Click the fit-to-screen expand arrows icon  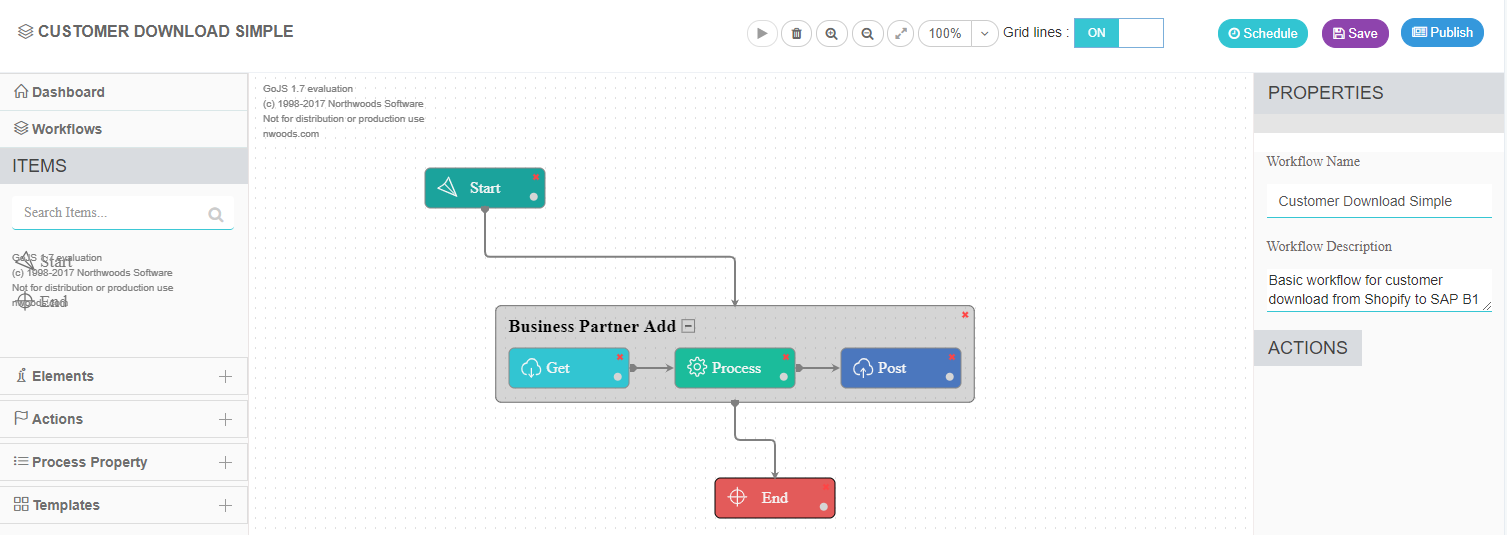tap(901, 33)
